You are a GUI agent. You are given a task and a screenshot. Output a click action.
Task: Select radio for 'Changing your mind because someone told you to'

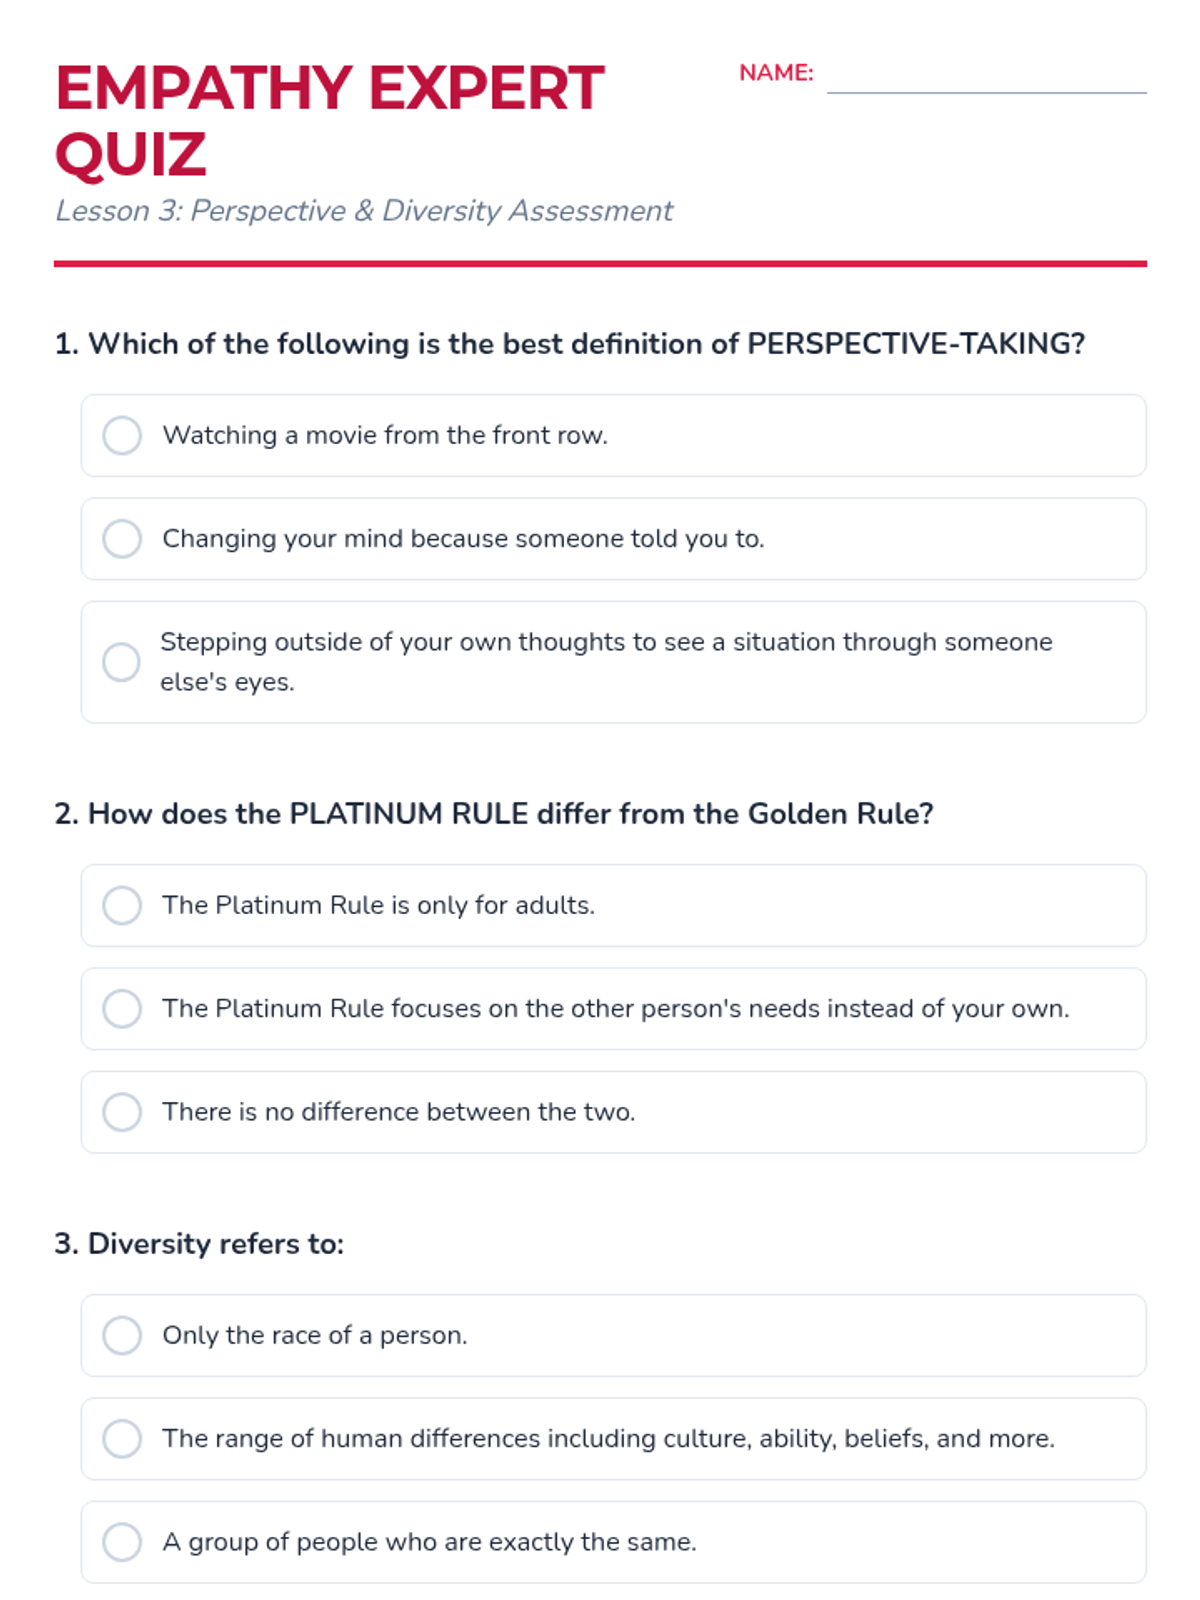pos(122,538)
